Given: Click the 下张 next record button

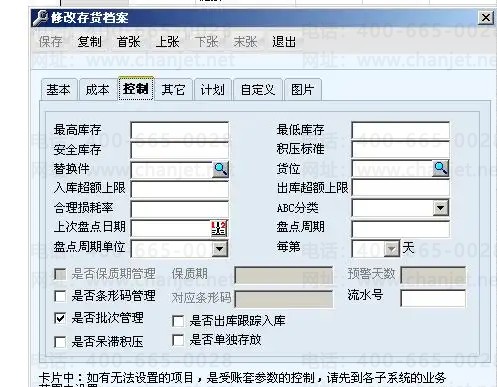Looking at the screenshot, I should pos(206,42).
